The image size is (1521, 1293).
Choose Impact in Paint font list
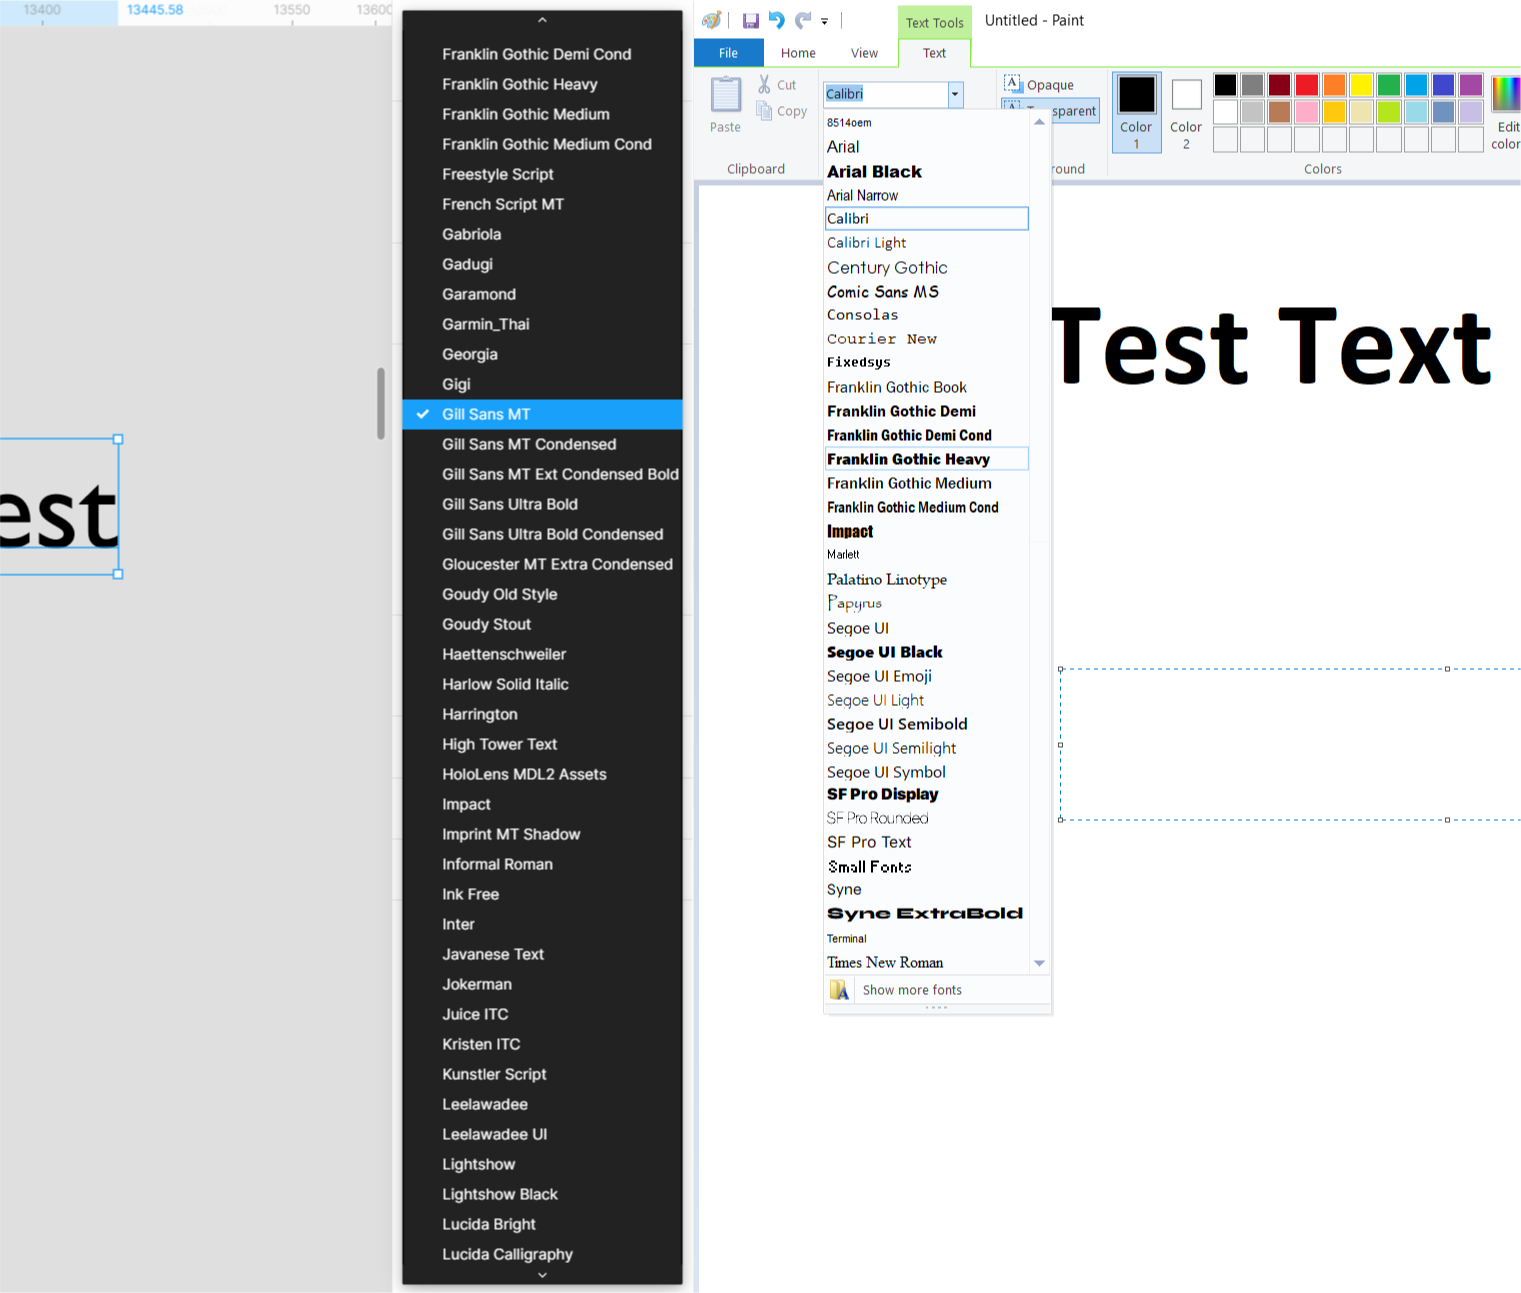[x=926, y=531]
